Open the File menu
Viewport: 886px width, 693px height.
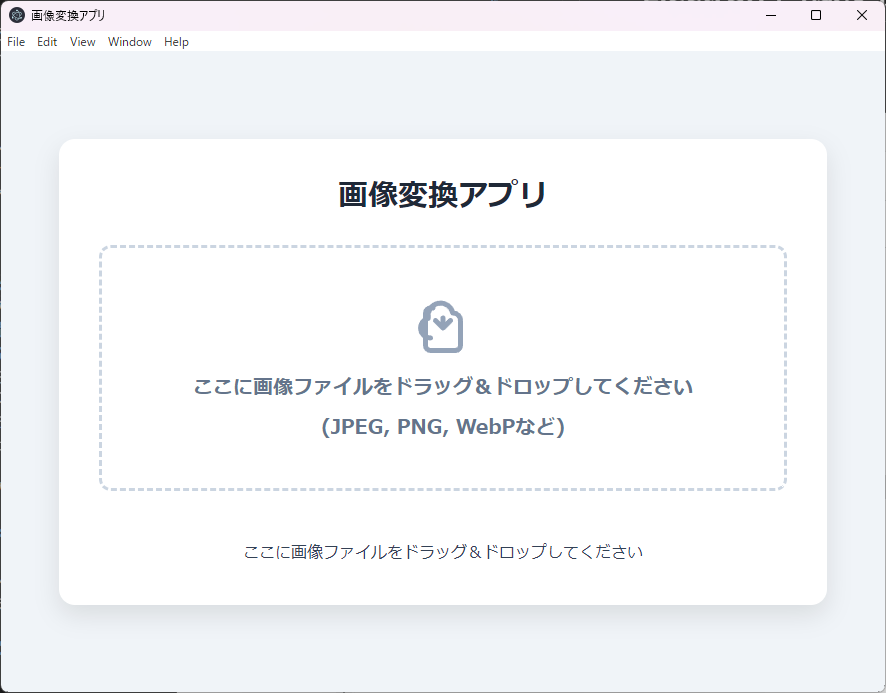point(16,42)
